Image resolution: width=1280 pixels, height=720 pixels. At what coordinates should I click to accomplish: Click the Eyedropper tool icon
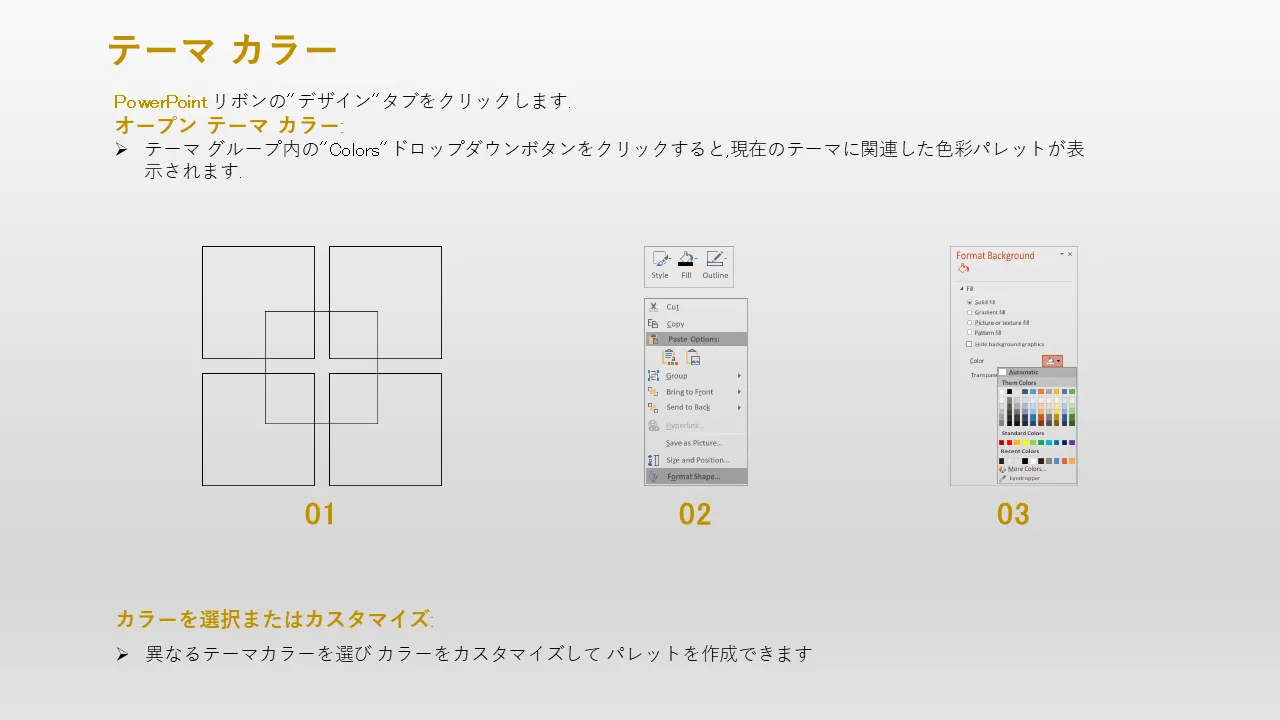1003,478
